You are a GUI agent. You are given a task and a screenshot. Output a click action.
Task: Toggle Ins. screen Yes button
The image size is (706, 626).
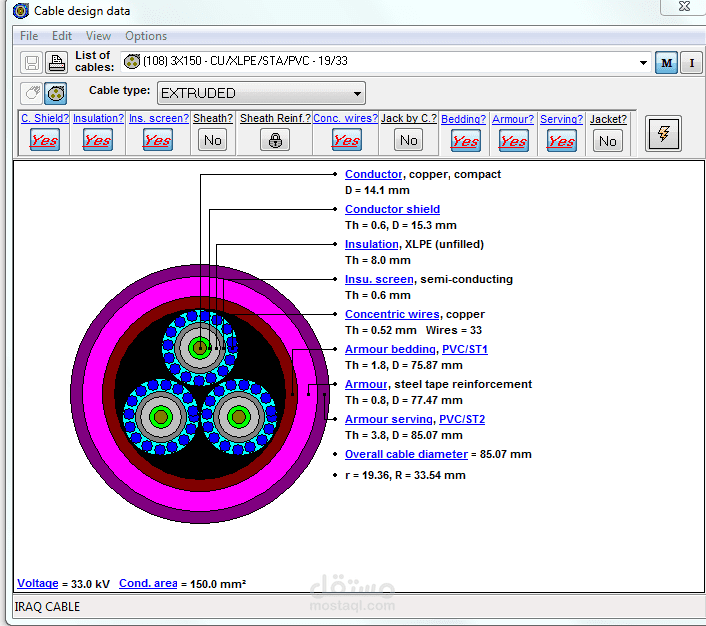pos(158,140)
